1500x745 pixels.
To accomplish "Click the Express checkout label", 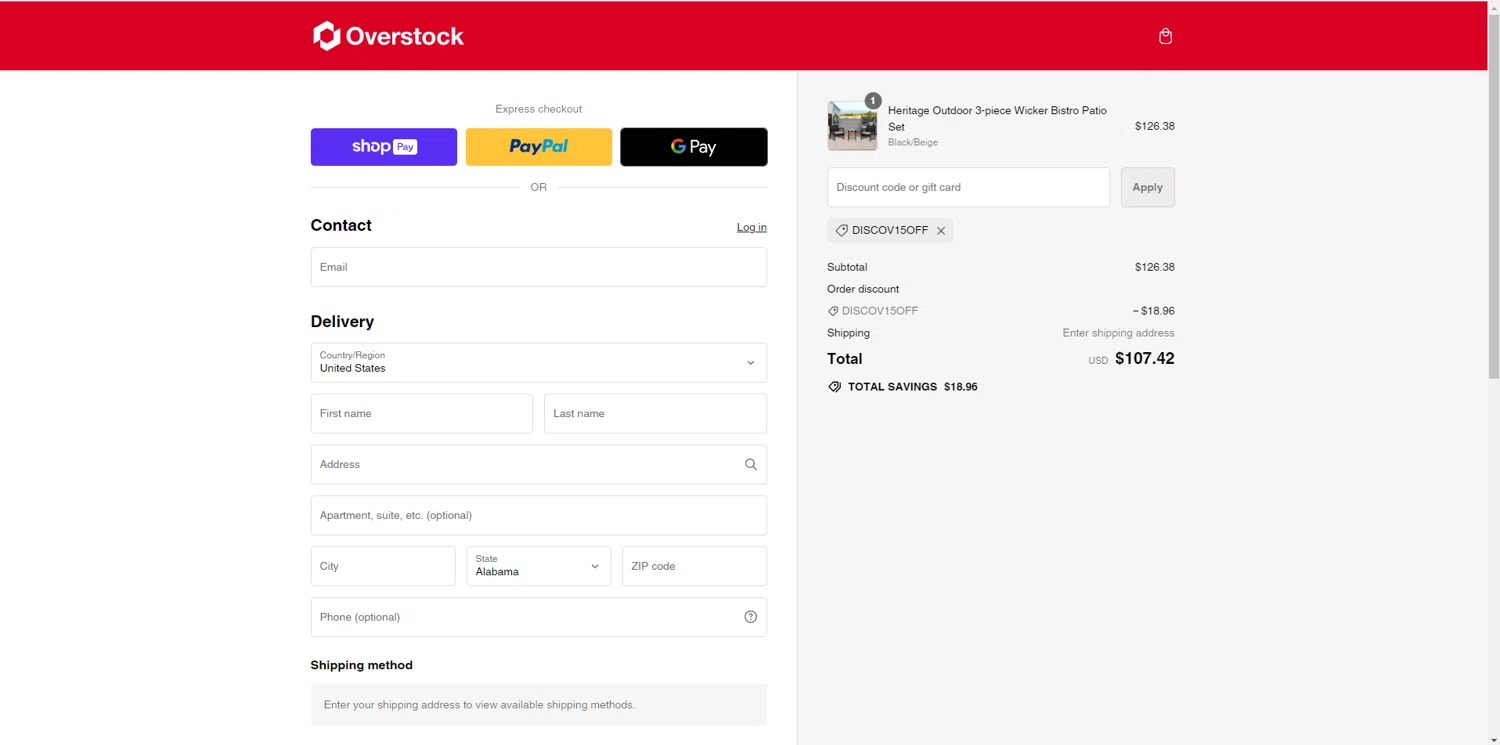I will 539,109.
